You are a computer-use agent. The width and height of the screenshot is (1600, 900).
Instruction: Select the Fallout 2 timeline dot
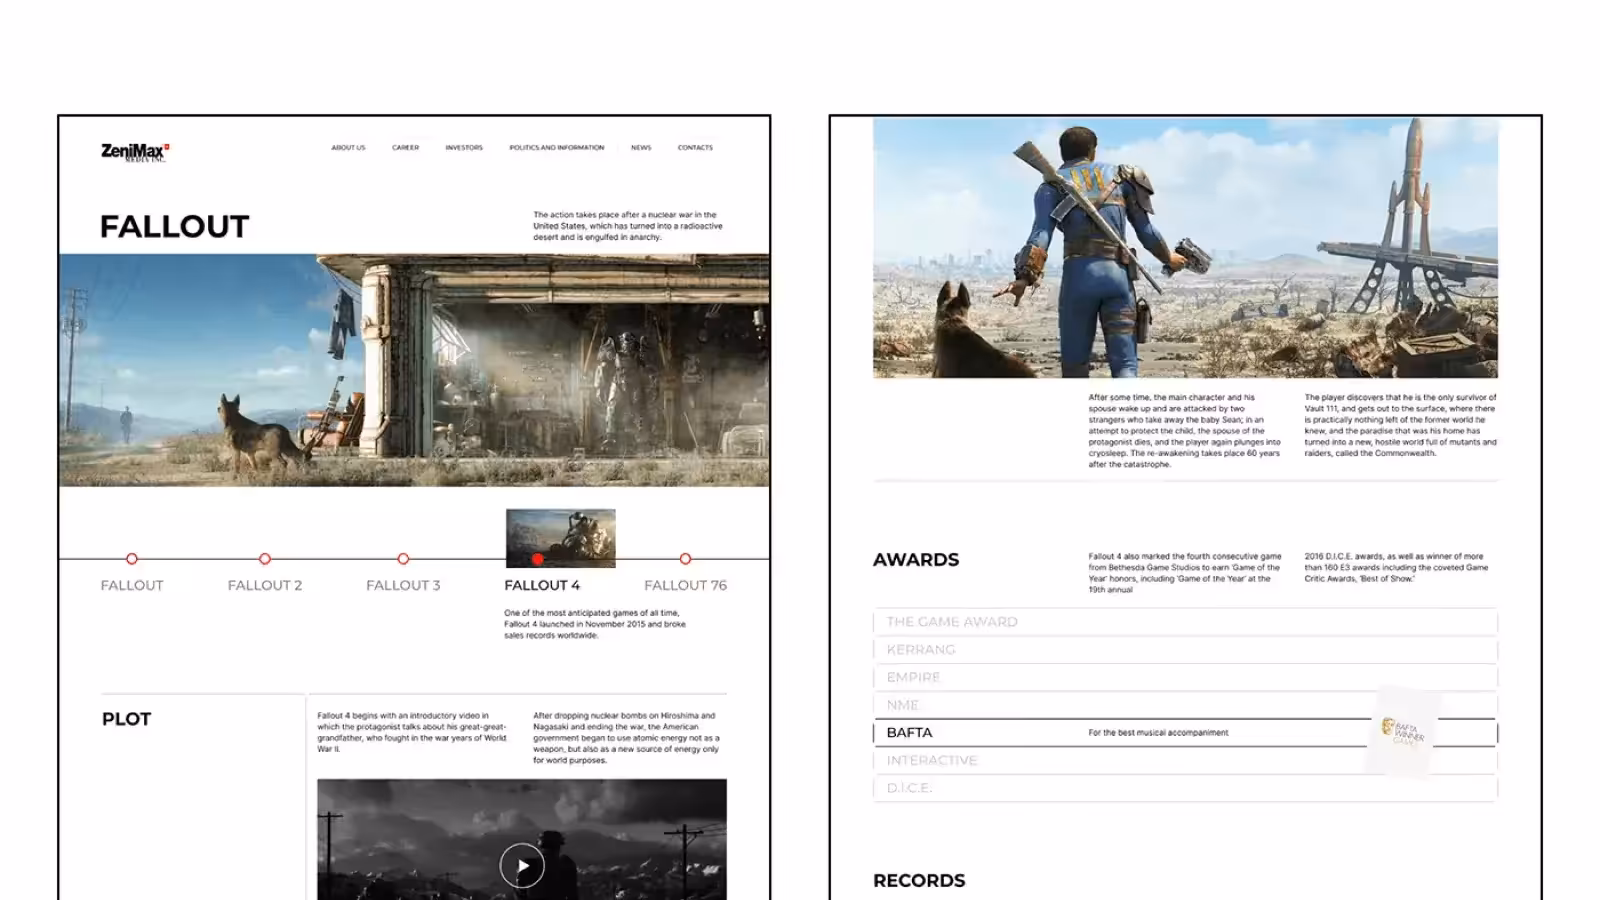pyautogui.click(x=265, y=559)
